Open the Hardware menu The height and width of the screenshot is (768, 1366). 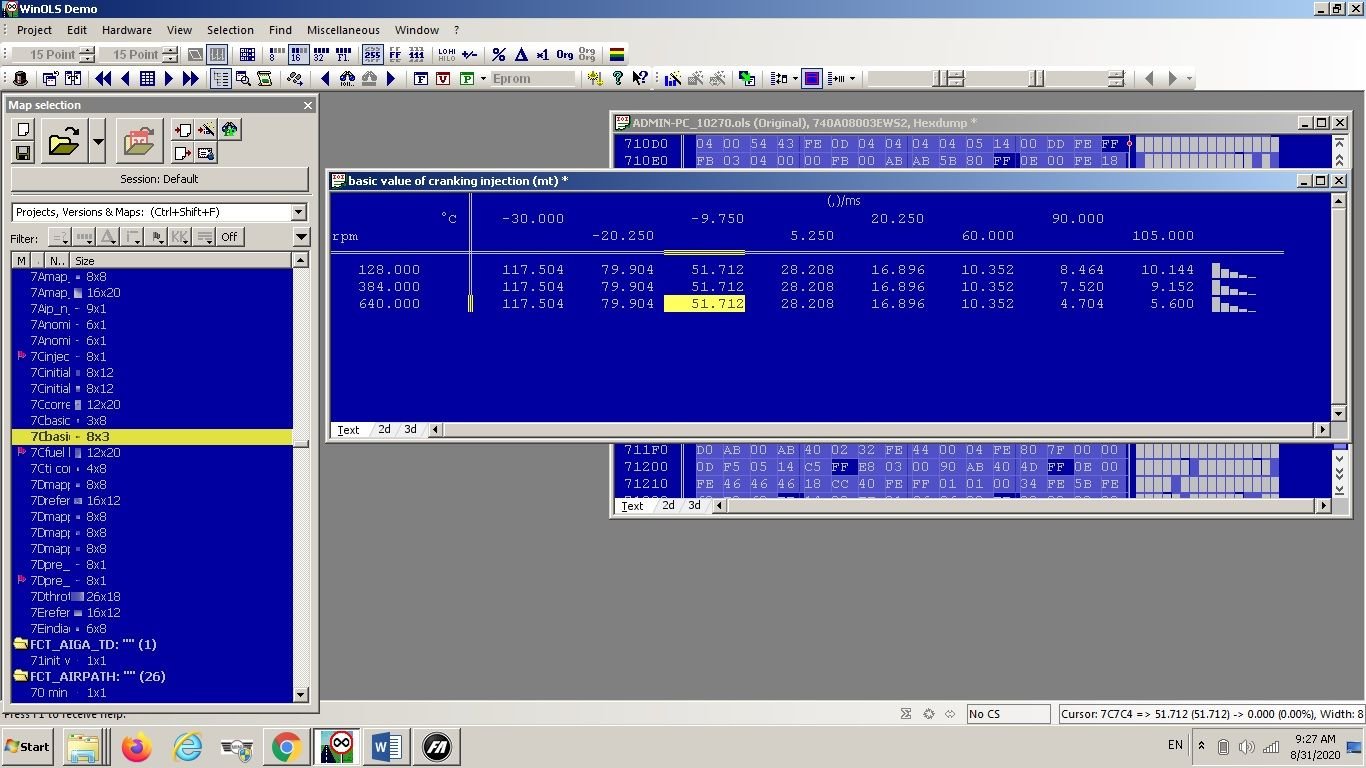(x=127, y=30)
